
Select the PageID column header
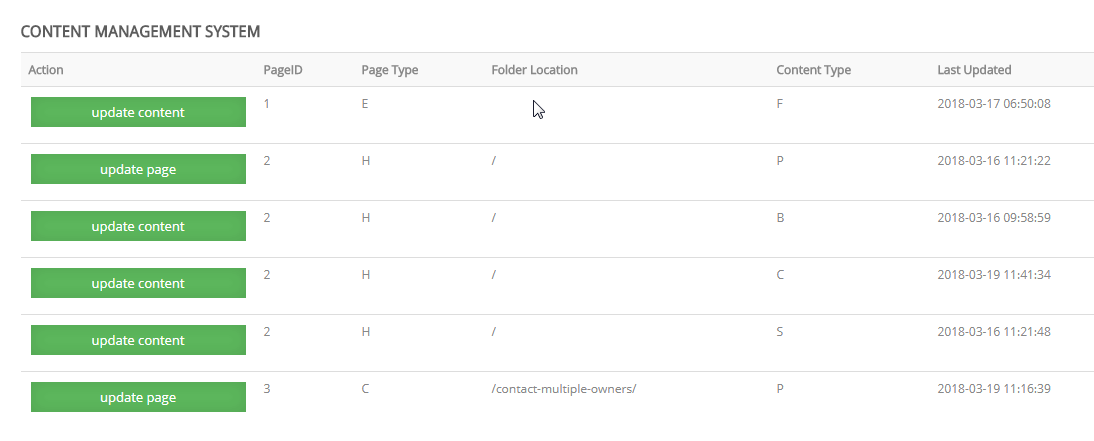pos(283,70)
